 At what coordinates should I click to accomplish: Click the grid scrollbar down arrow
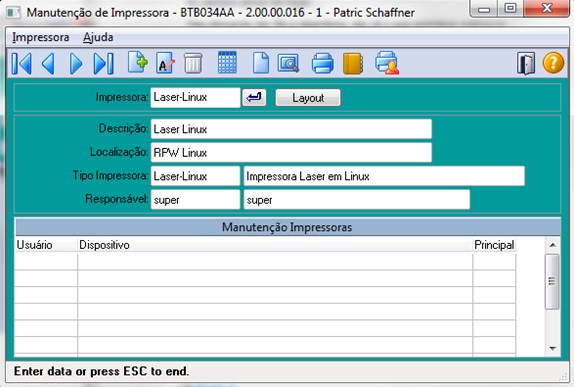[x=553, y=348]
